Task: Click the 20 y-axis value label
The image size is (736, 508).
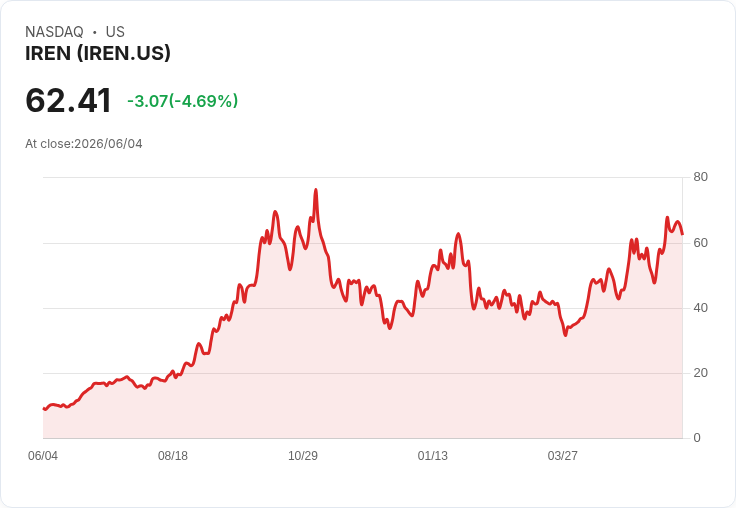Action: tap(700, 373)
